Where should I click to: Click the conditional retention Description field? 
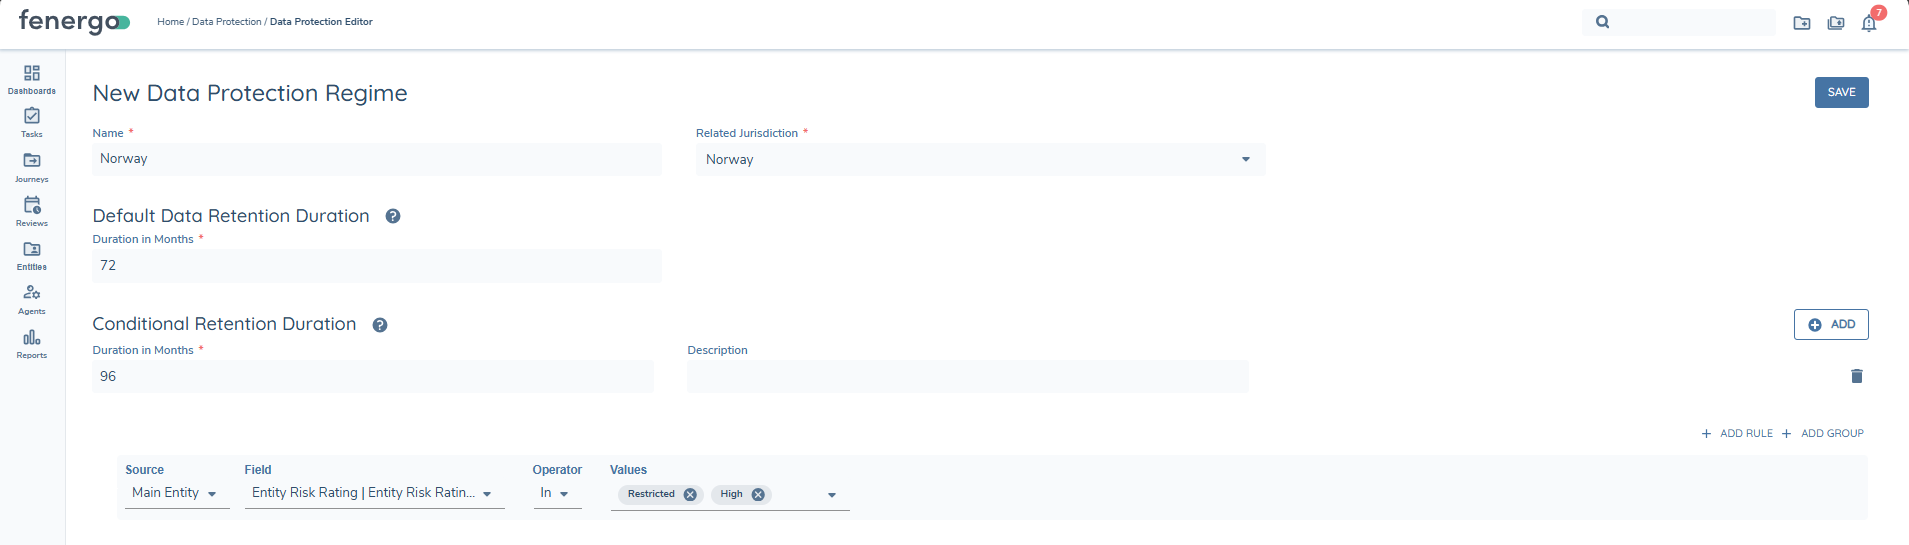[x=967, y=376]
